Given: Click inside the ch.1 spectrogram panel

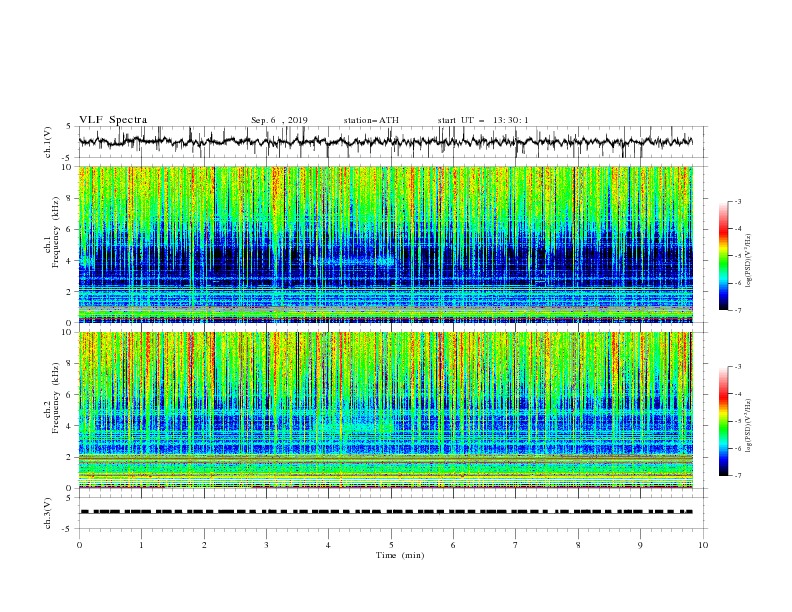Looking at the screenshot, I should 386,244.
